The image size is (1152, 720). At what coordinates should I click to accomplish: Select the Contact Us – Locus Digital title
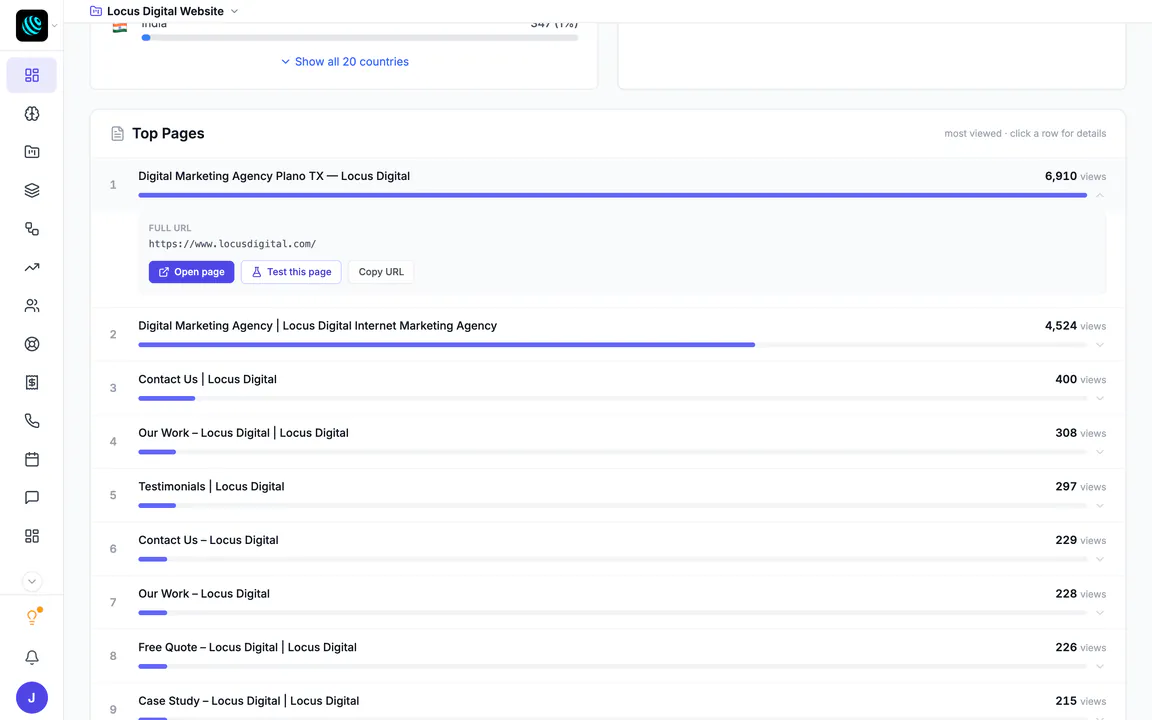click(208, 541)
